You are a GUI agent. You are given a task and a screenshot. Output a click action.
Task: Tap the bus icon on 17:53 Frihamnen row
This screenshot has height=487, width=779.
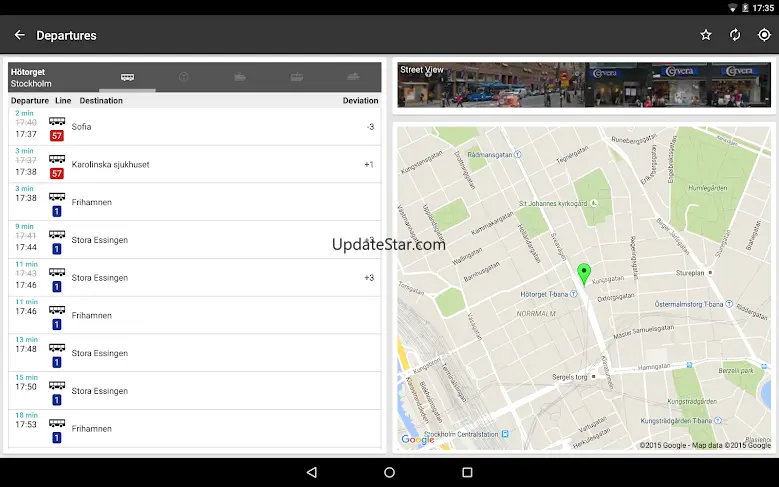pos(57,423)
